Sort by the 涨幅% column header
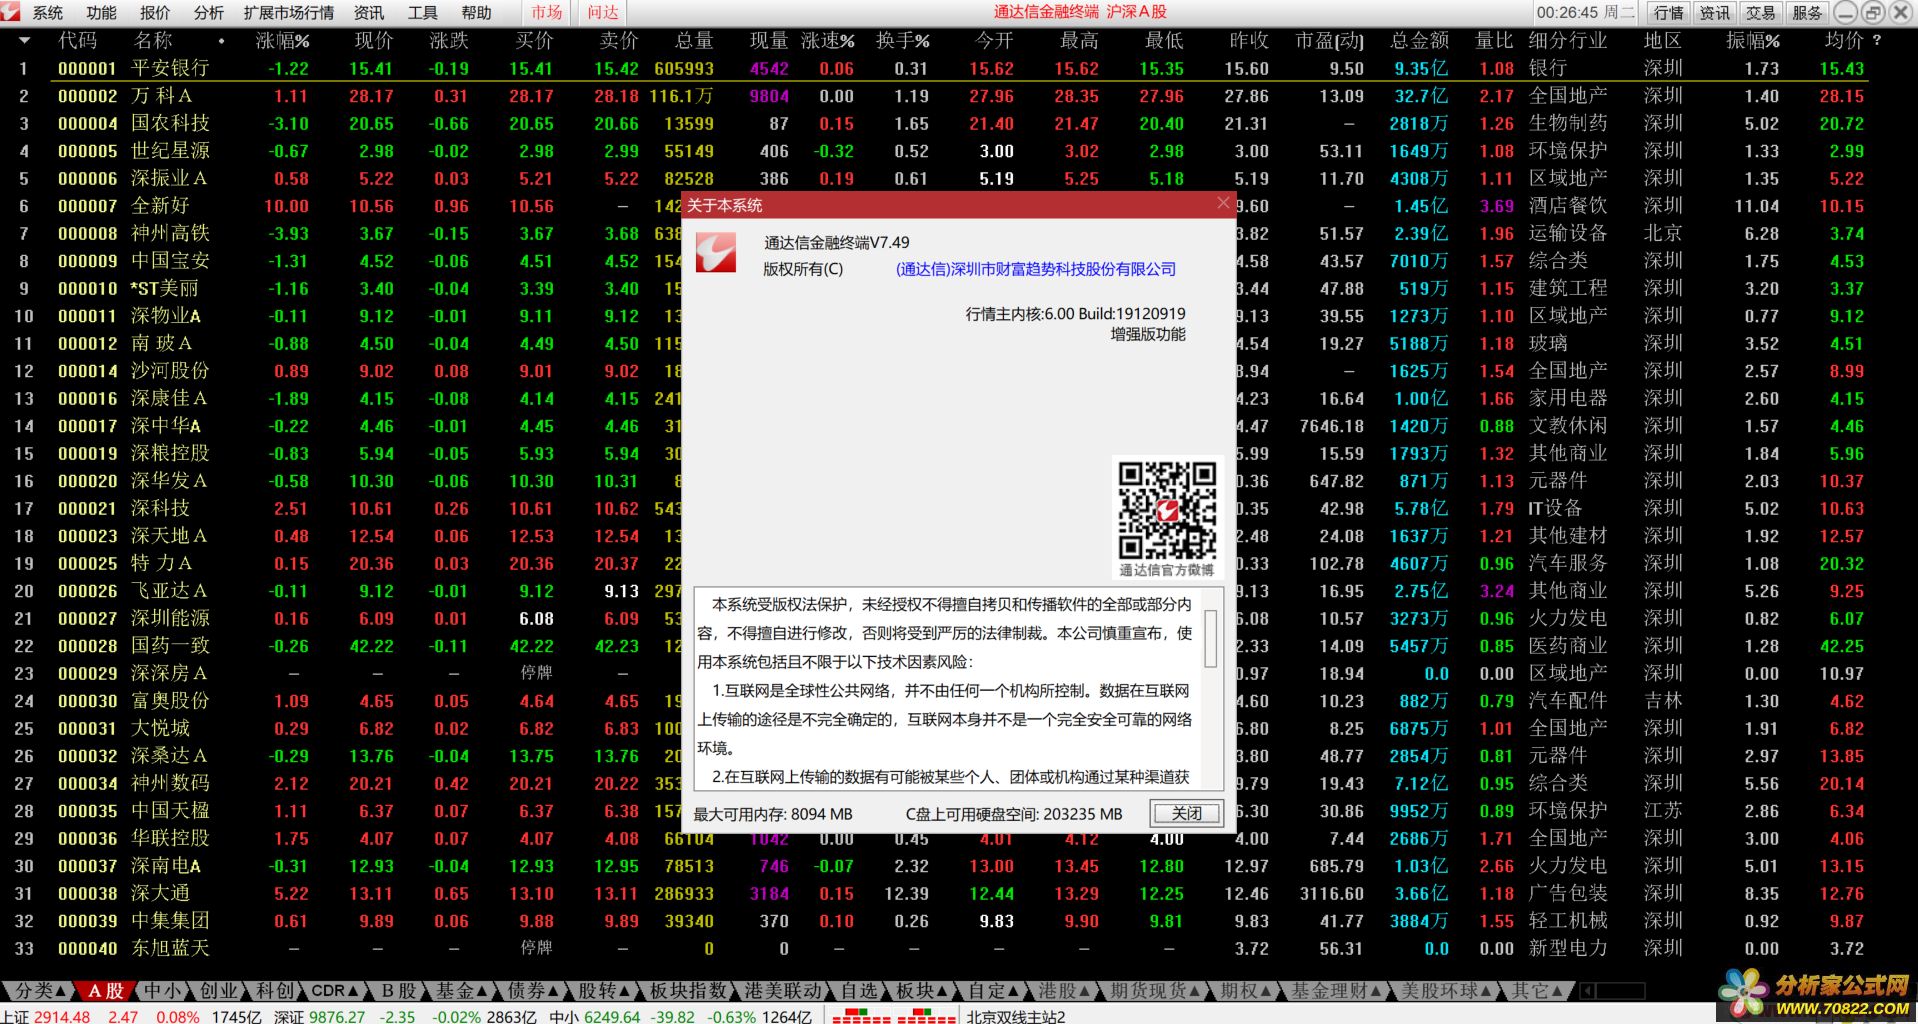This screenshot has width=1918, height=1024. [x=282, y=41]
